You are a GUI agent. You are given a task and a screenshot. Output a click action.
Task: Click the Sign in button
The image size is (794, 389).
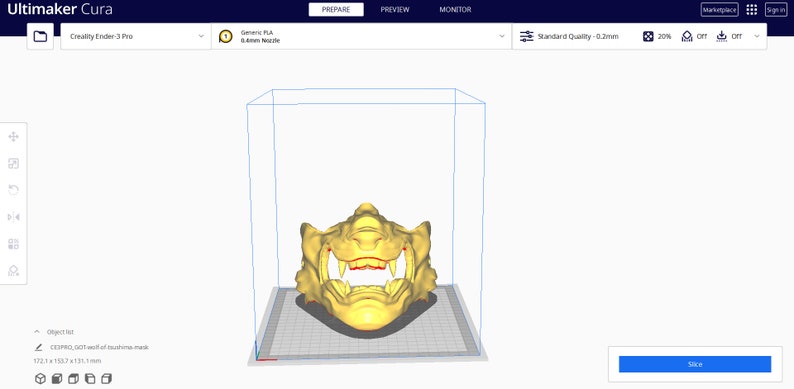click(776, 10)
